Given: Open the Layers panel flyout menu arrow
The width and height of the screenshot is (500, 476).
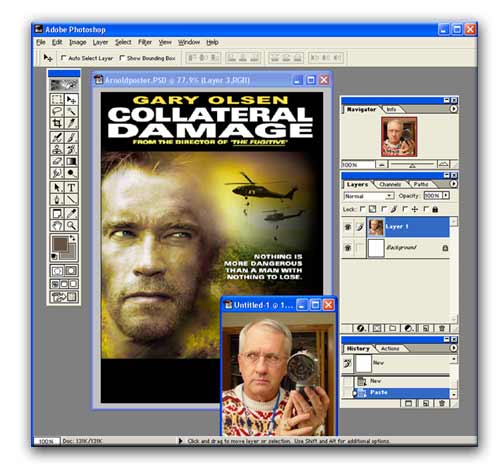Looking at the screenshot, I should tap(453, 184).
